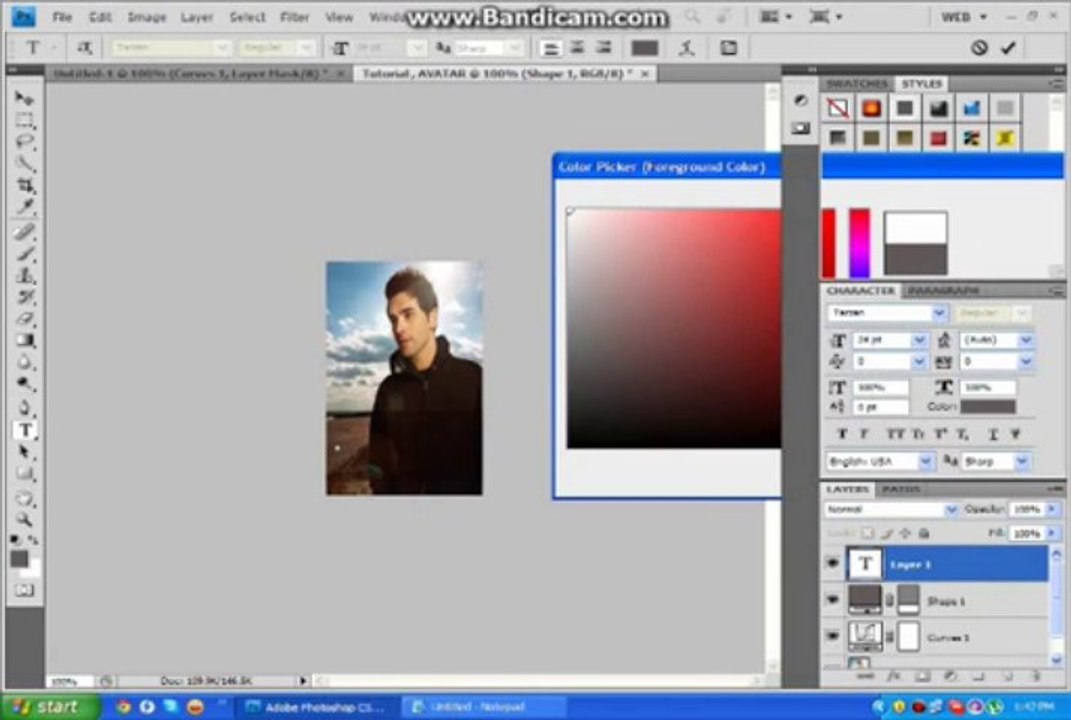Open the Edit menu

coord(100,17)
